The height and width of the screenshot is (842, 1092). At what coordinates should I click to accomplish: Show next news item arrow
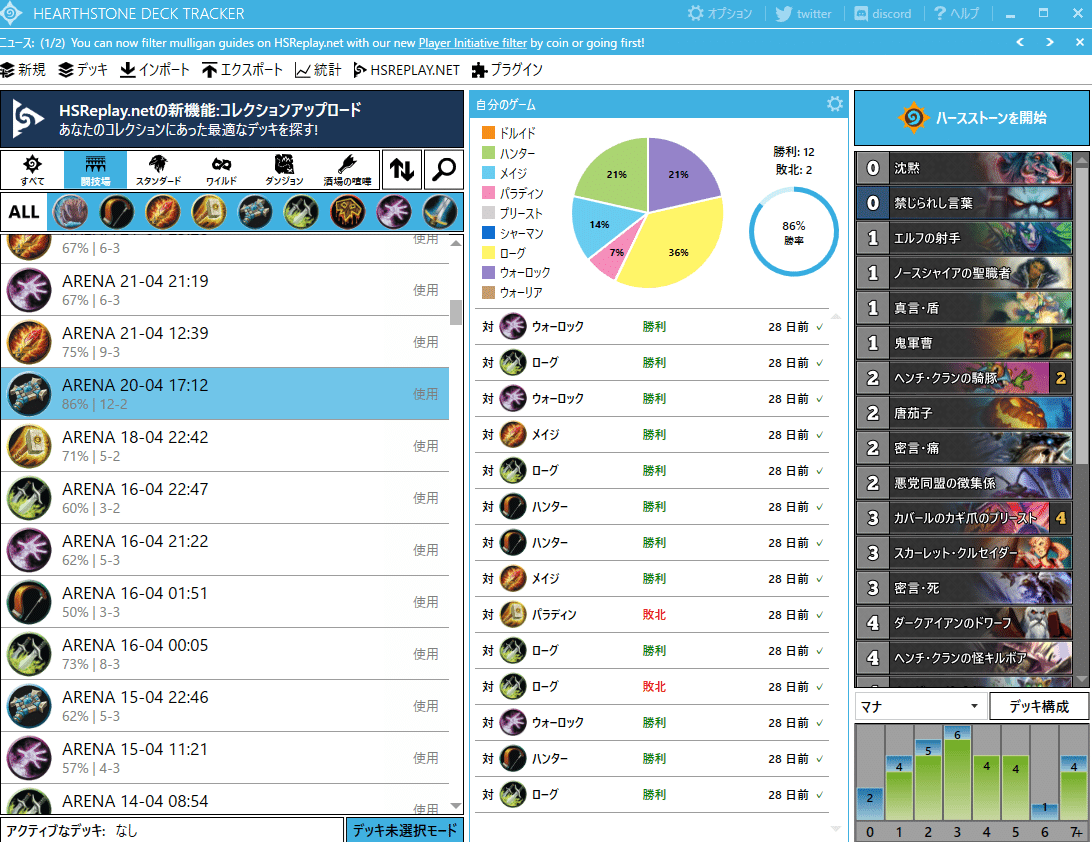[x=1050, y=42]
